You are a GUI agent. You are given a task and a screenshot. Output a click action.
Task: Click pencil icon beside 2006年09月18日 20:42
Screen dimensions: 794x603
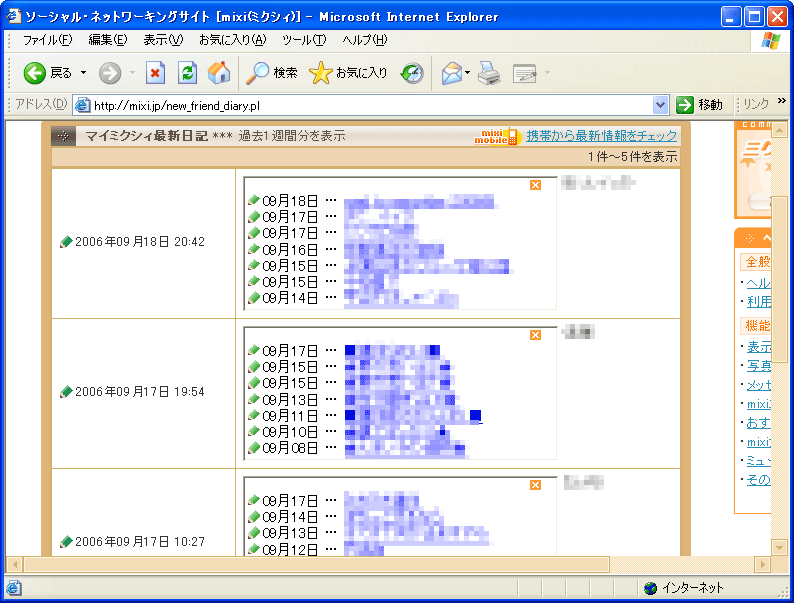66,242
